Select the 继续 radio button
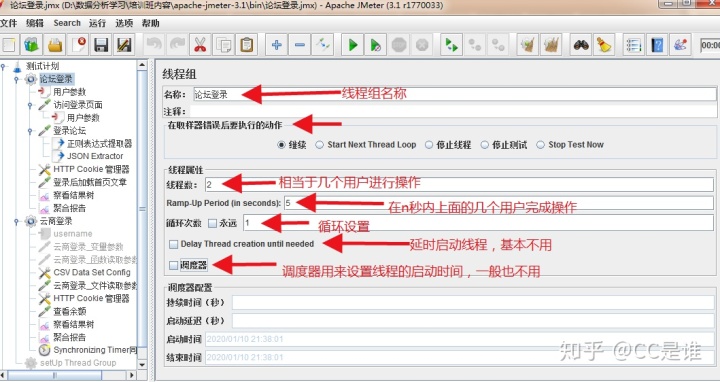 click(x=281, y=145)
